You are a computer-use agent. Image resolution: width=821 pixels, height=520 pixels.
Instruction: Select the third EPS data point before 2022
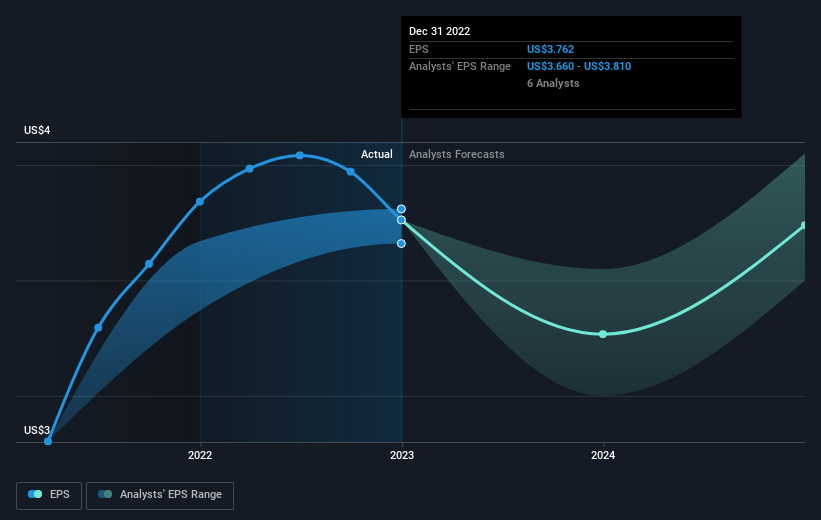(149, 264)
